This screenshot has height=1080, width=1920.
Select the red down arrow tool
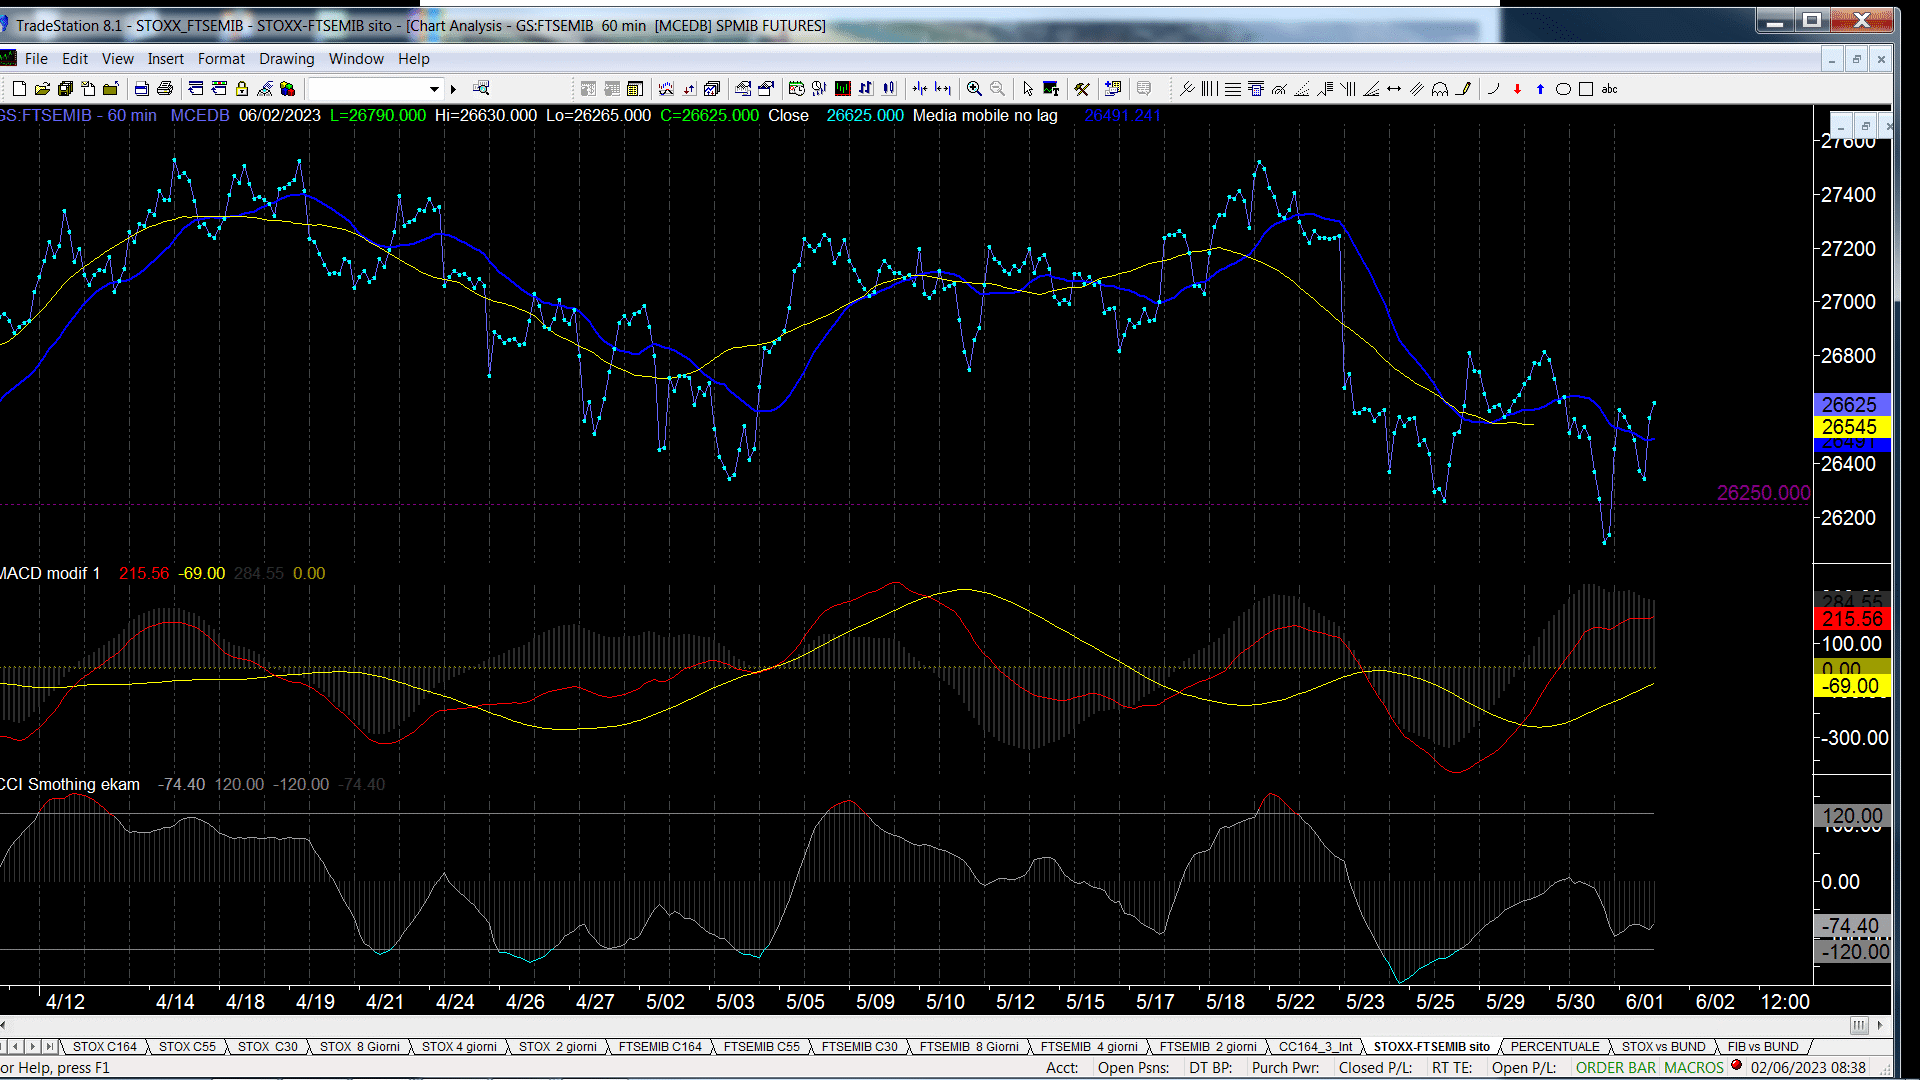tap(1517, 89)
